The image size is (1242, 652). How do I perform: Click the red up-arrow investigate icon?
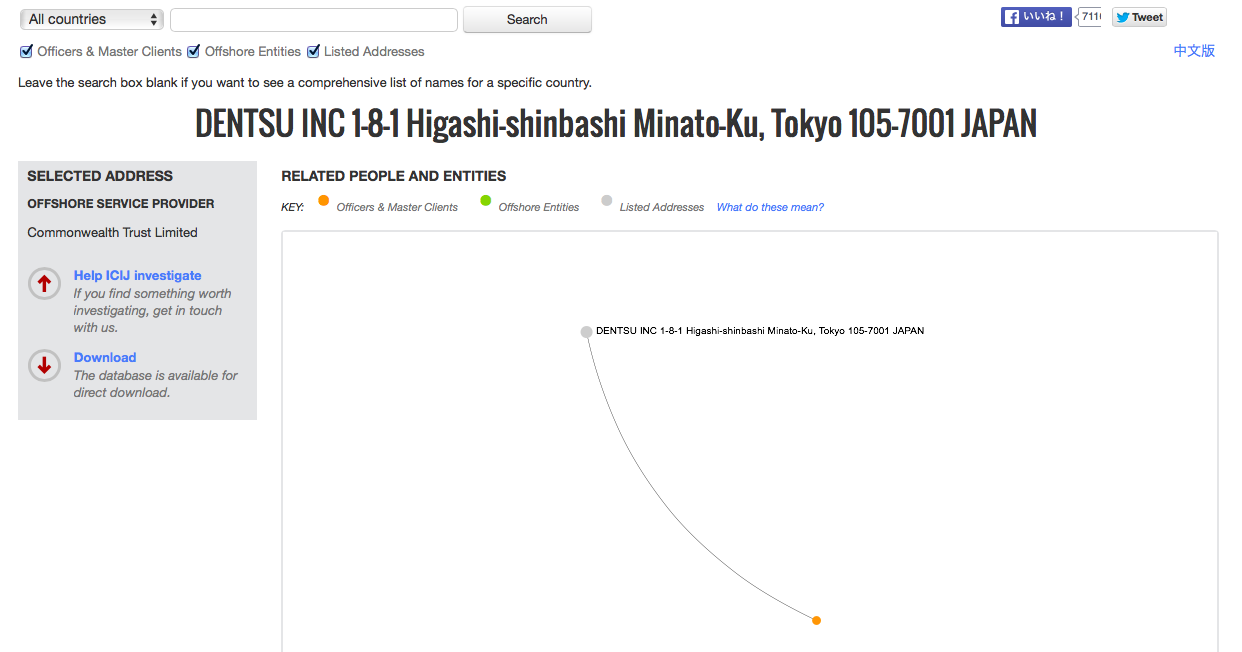[44, 284]
